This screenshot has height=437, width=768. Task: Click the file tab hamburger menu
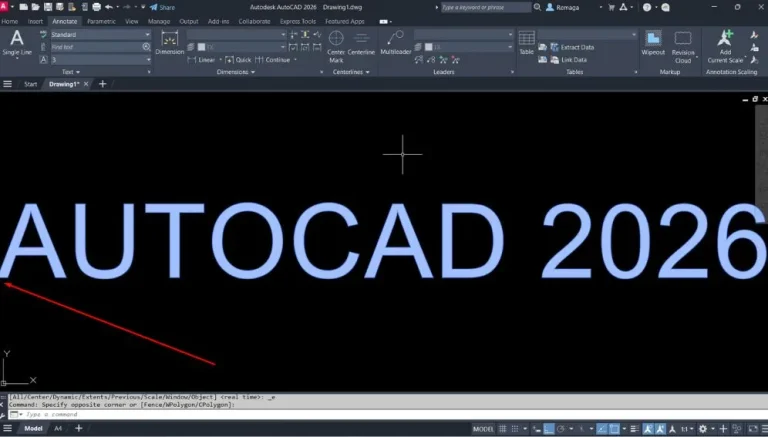(x=7, y=84)
